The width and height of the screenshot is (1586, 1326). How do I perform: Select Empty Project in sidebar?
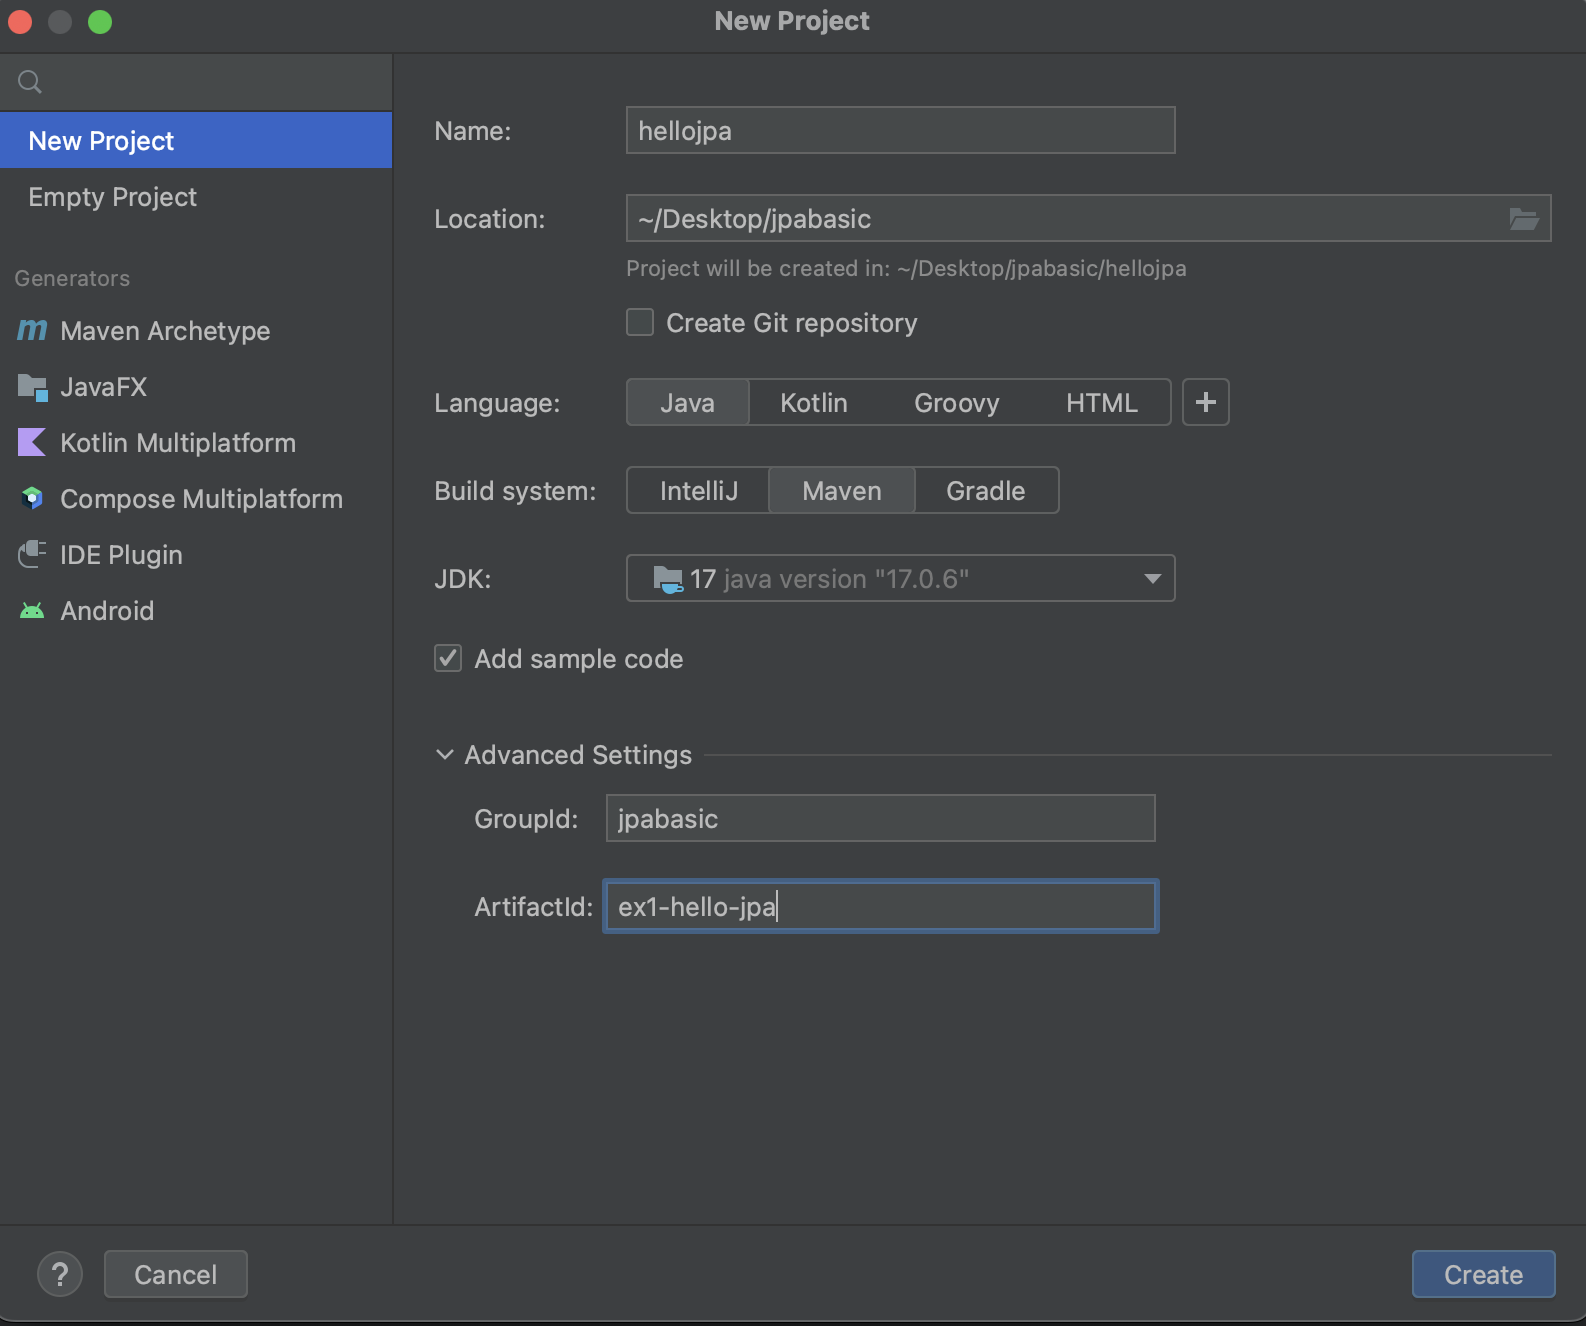(196, 196)
